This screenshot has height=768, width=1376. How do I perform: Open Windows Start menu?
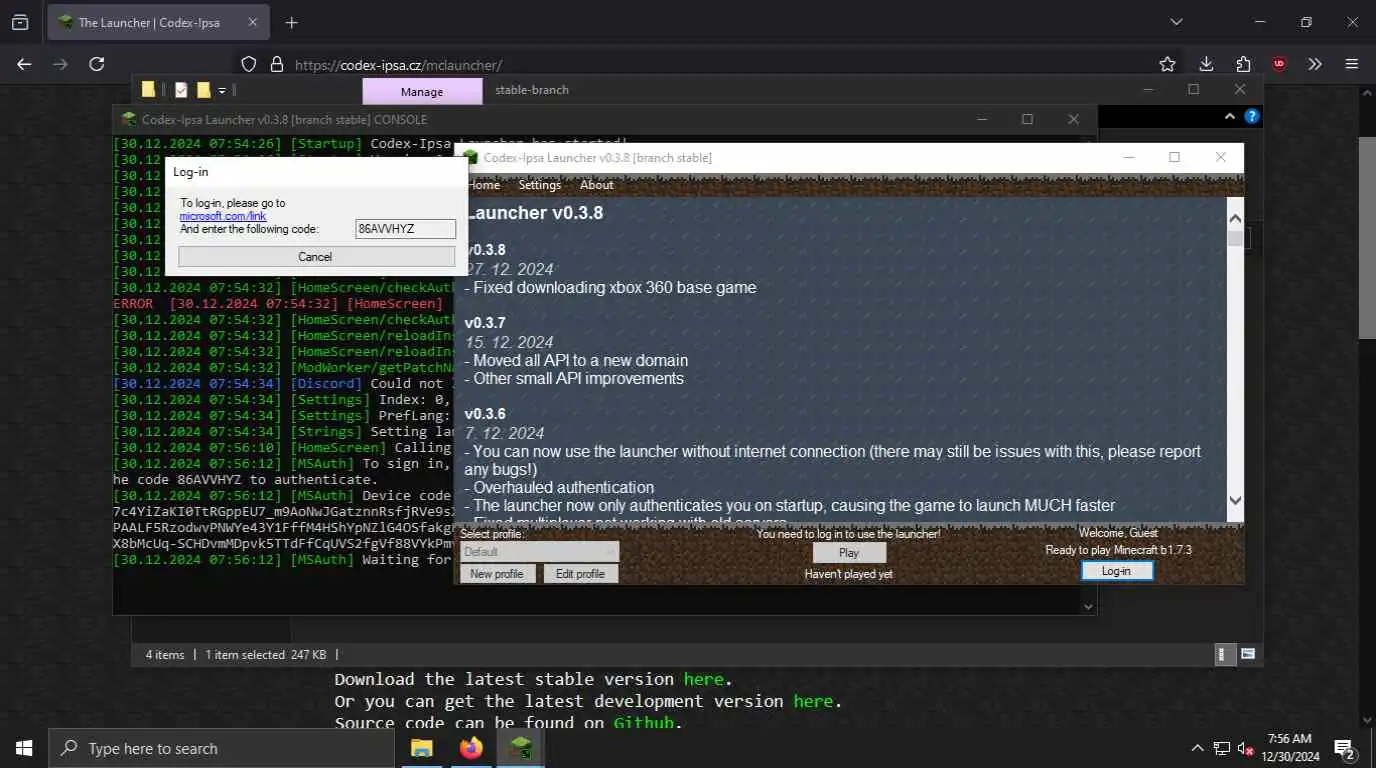tap(24, 748)
